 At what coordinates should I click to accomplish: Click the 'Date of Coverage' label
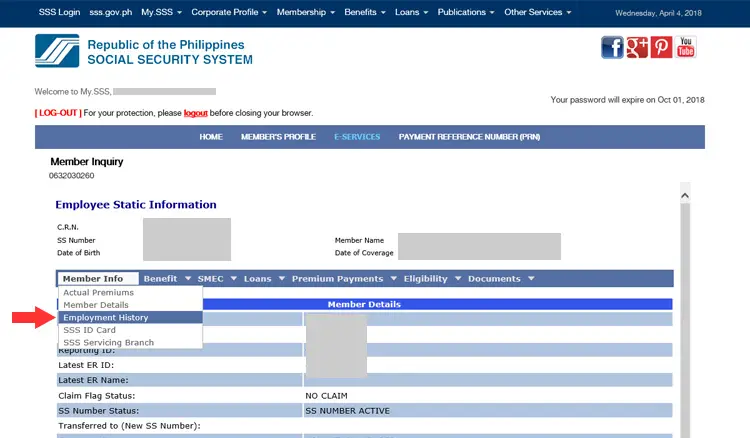point(364,252)
